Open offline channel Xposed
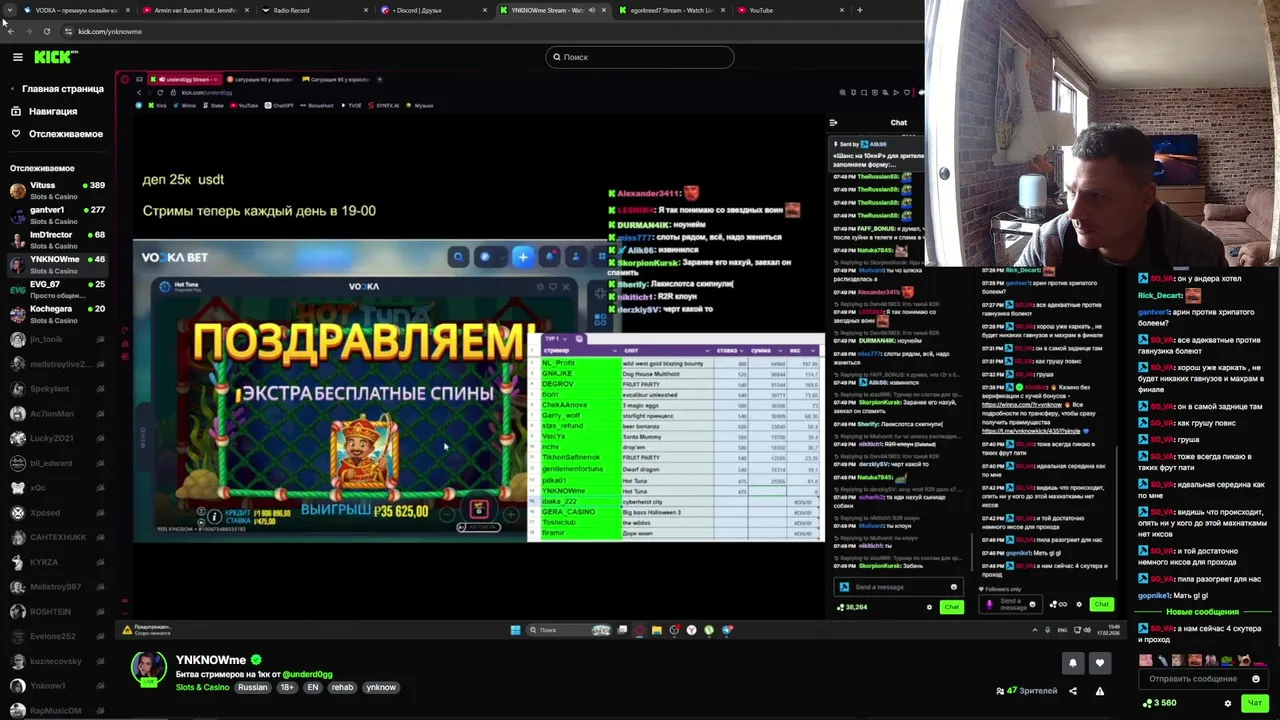1280x720 pixels. [56, 512]
